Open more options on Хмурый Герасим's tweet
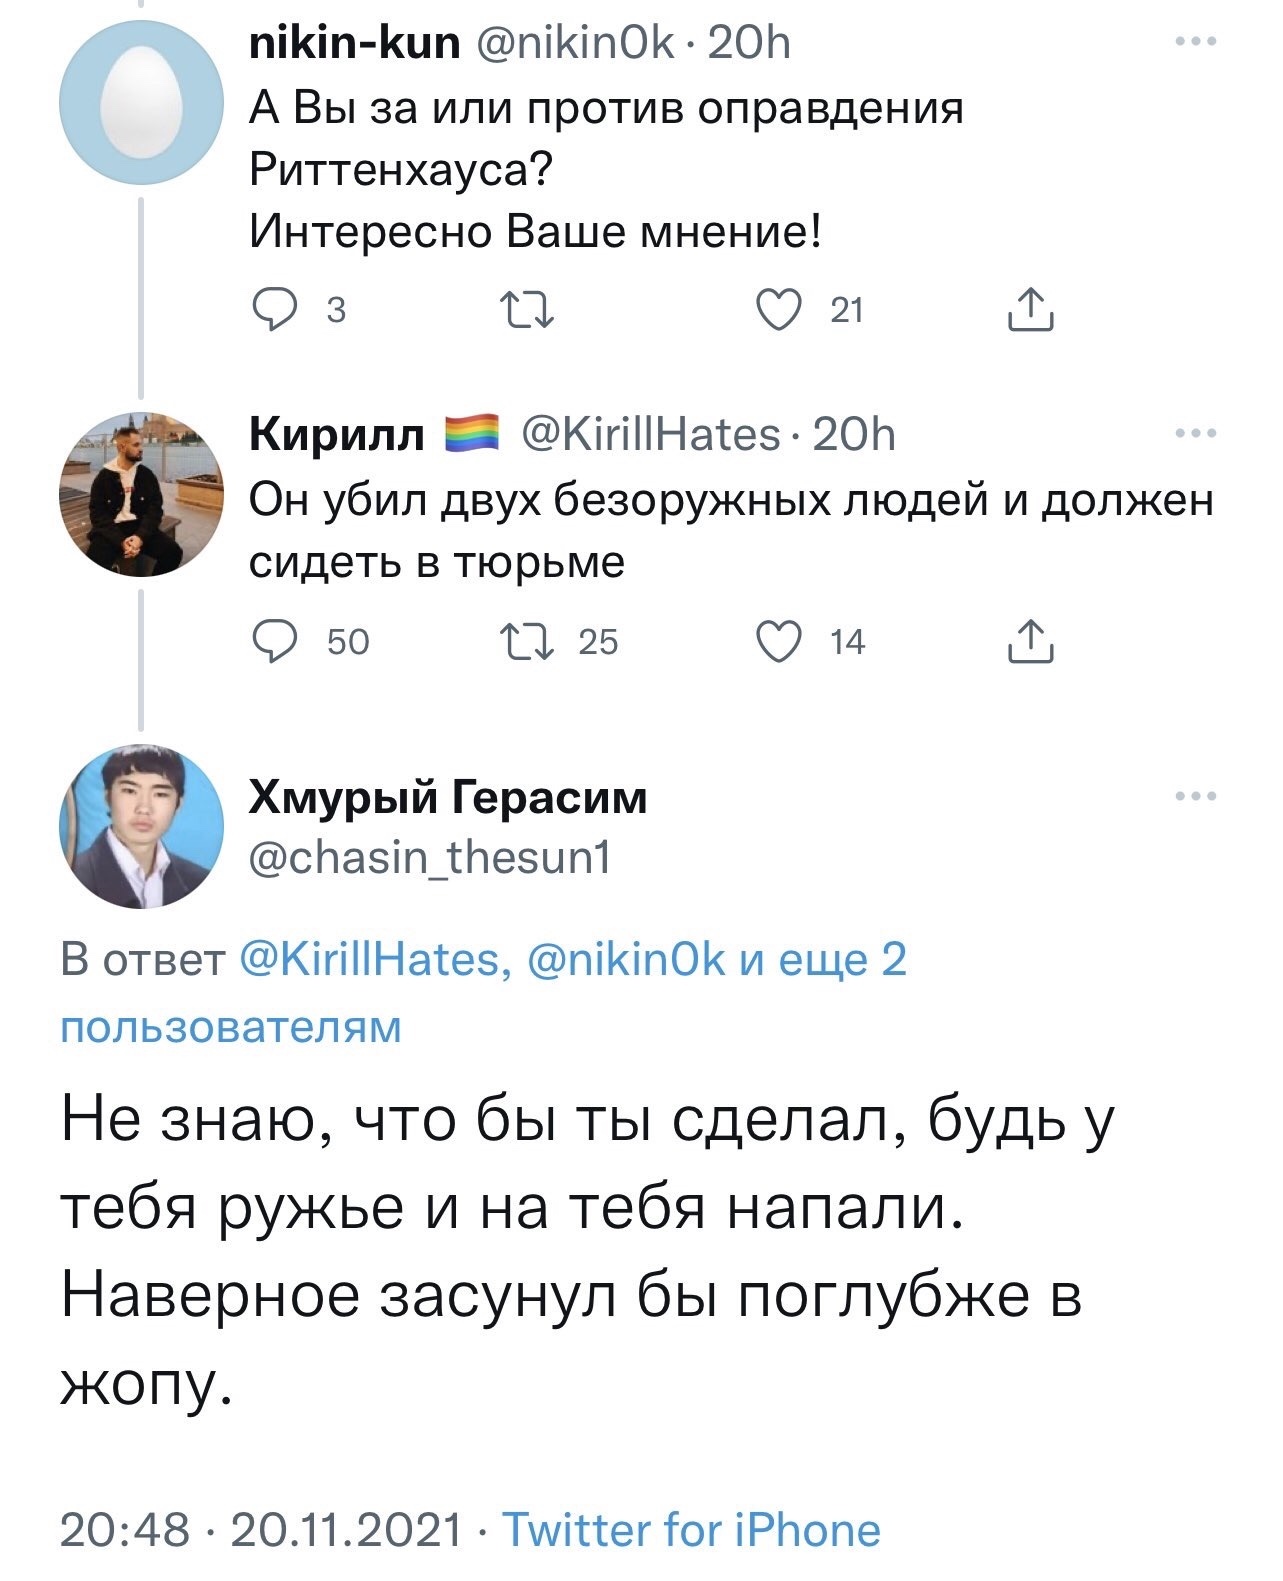The image size is (1283, 1581). 1197,797
